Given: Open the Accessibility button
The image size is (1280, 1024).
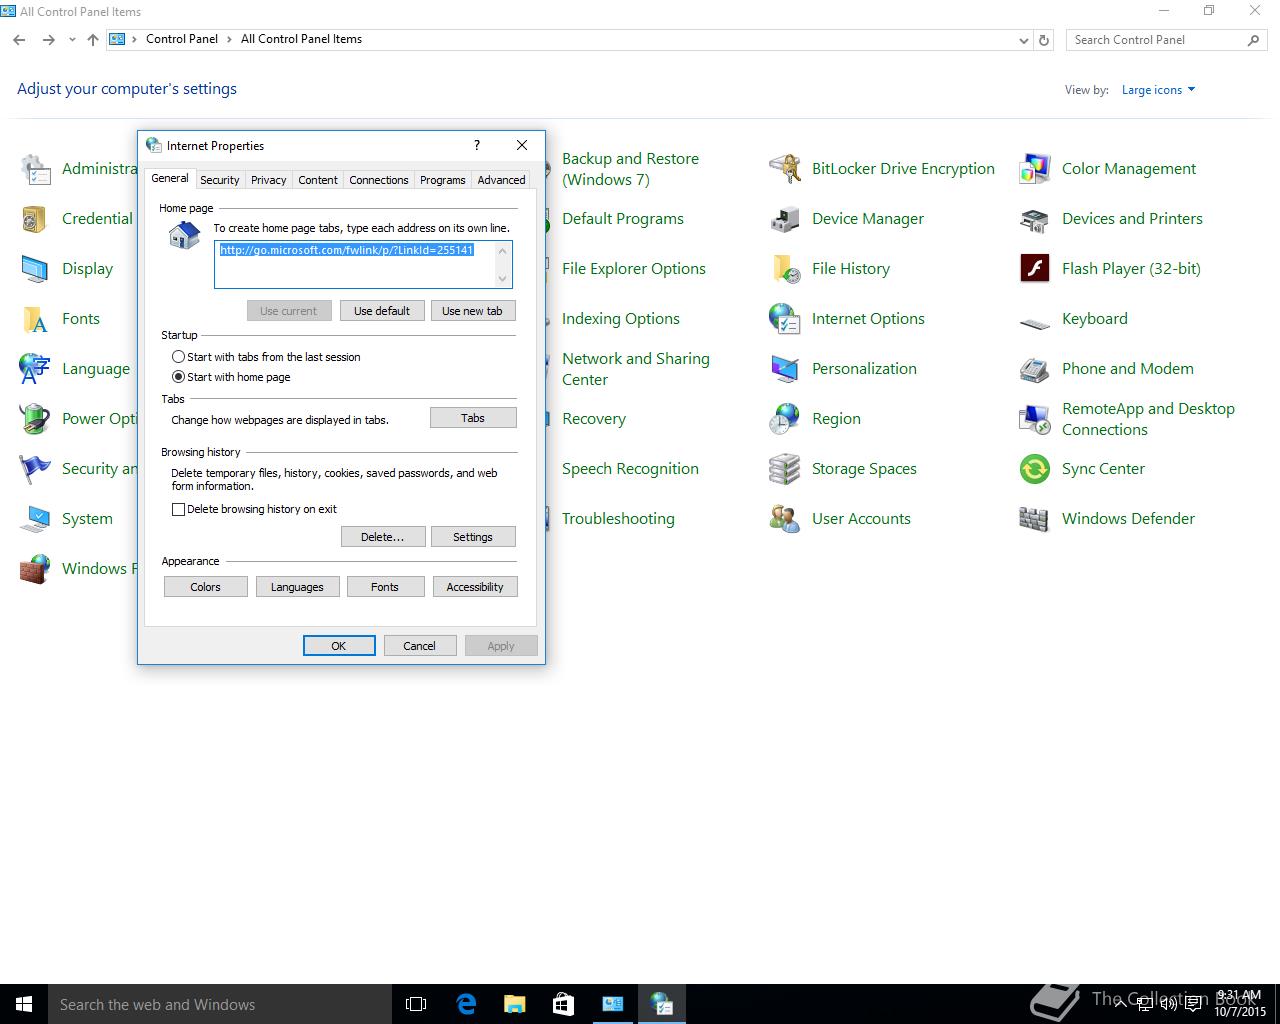Looking at the screenshot, I should tap(475, 587).
